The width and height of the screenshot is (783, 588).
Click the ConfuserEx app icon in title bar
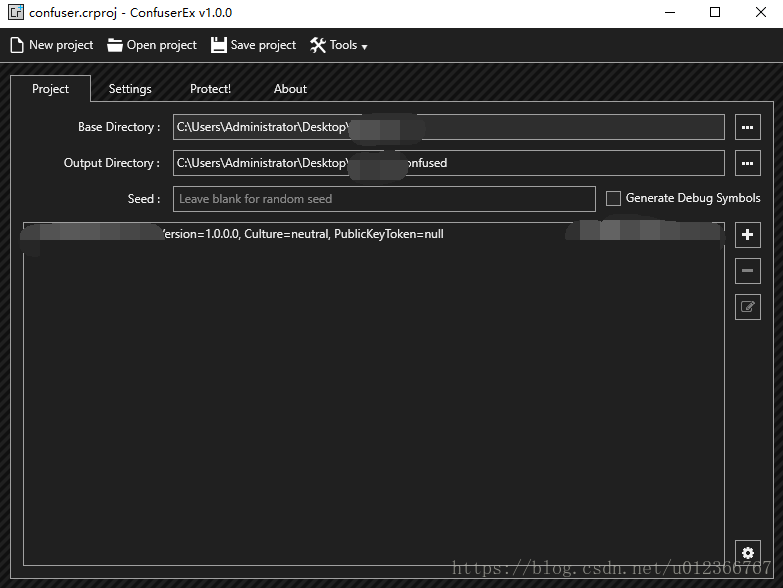15,12
